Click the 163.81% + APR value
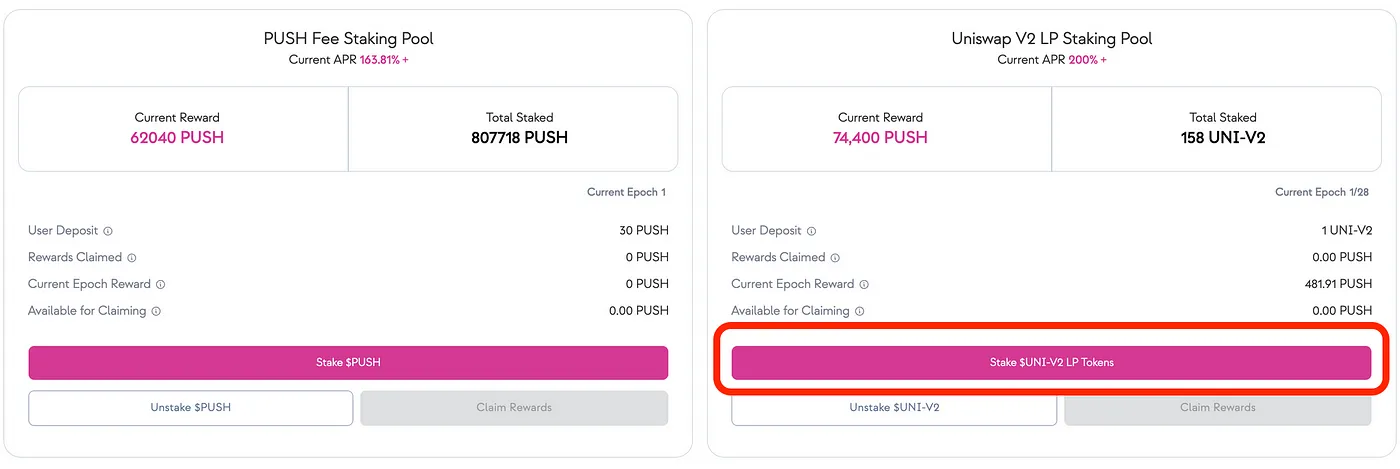1400x469 pixels. pyautogui.click(x=383, y=60)
